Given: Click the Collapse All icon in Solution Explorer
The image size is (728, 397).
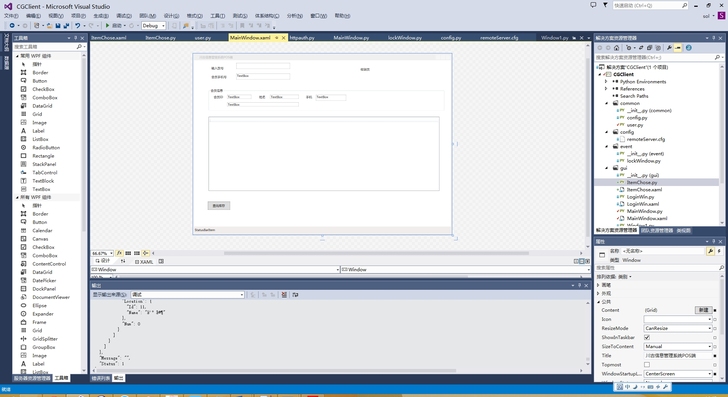Looking at the screenshot, I should pyautogui.click(x=650, y=48).
